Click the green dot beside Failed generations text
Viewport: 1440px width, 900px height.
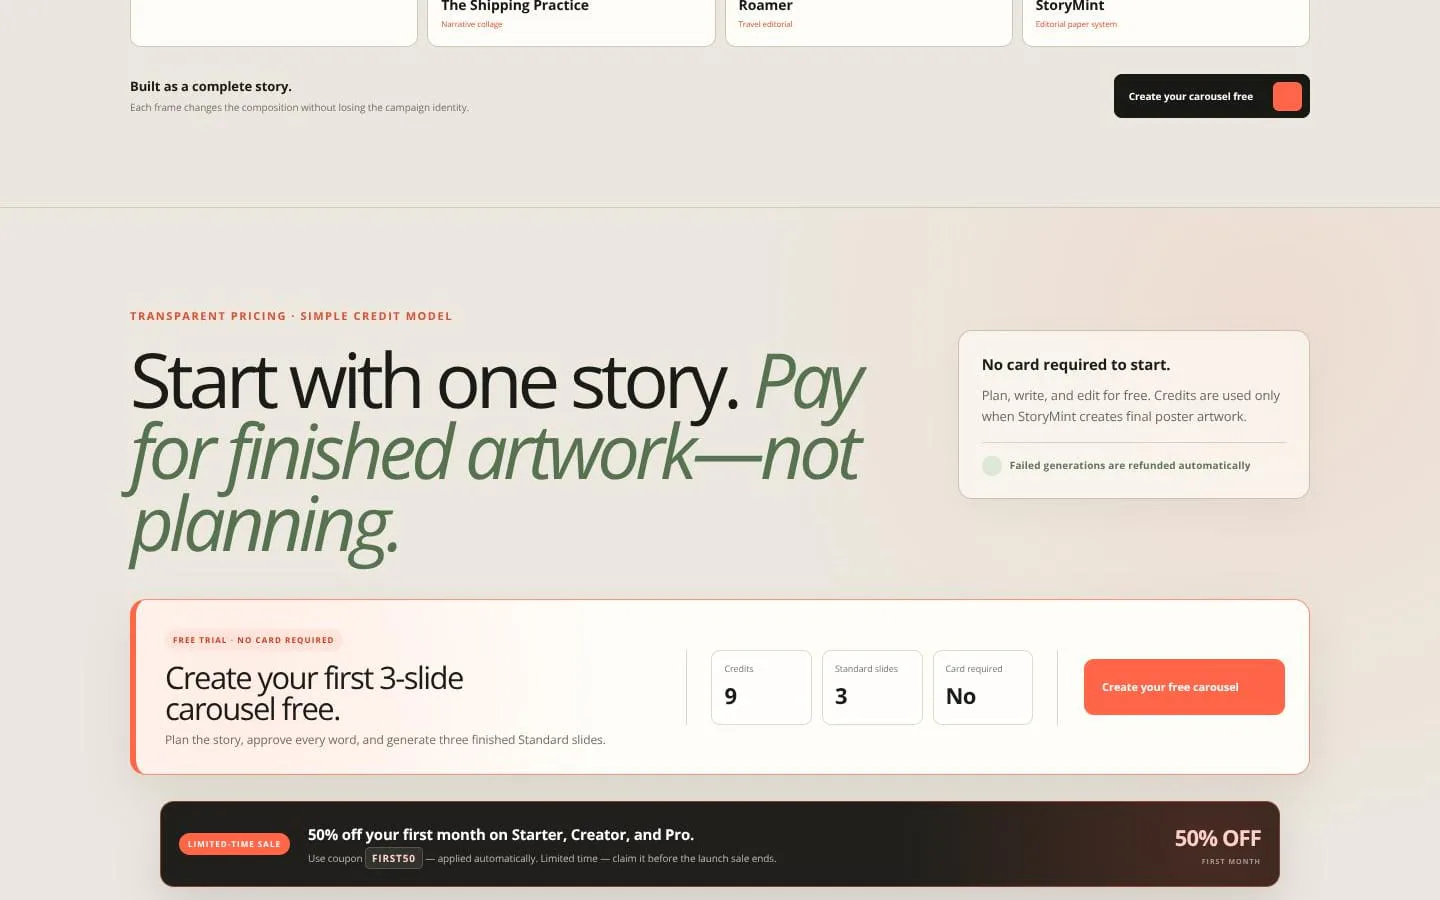click(x=992, y=465)
